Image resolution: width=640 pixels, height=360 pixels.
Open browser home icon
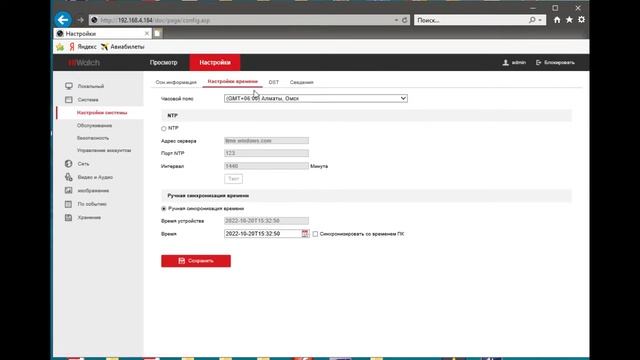point(557,20)
